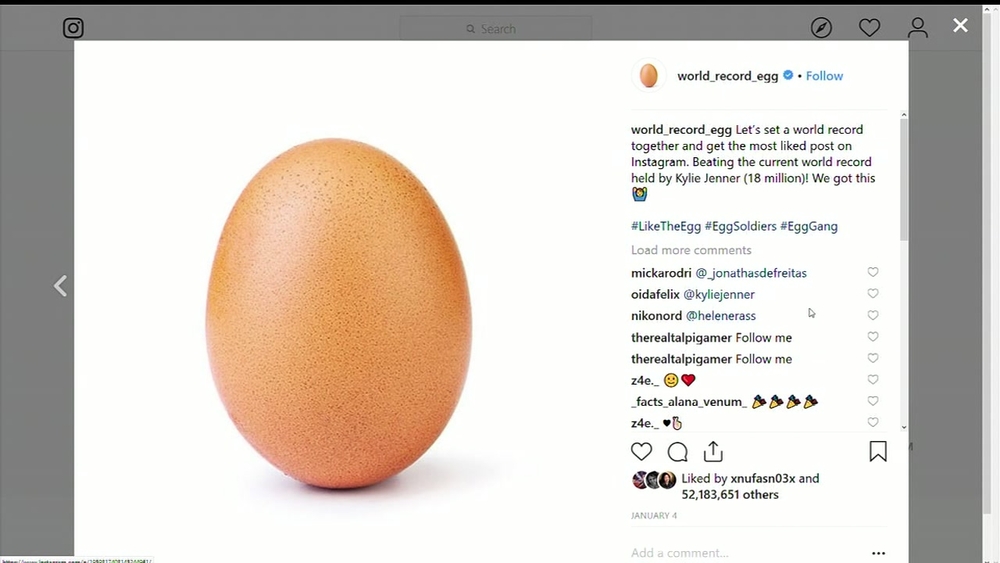Expand Load more comments
1000x563 pixels.
(x=691, y=250)
